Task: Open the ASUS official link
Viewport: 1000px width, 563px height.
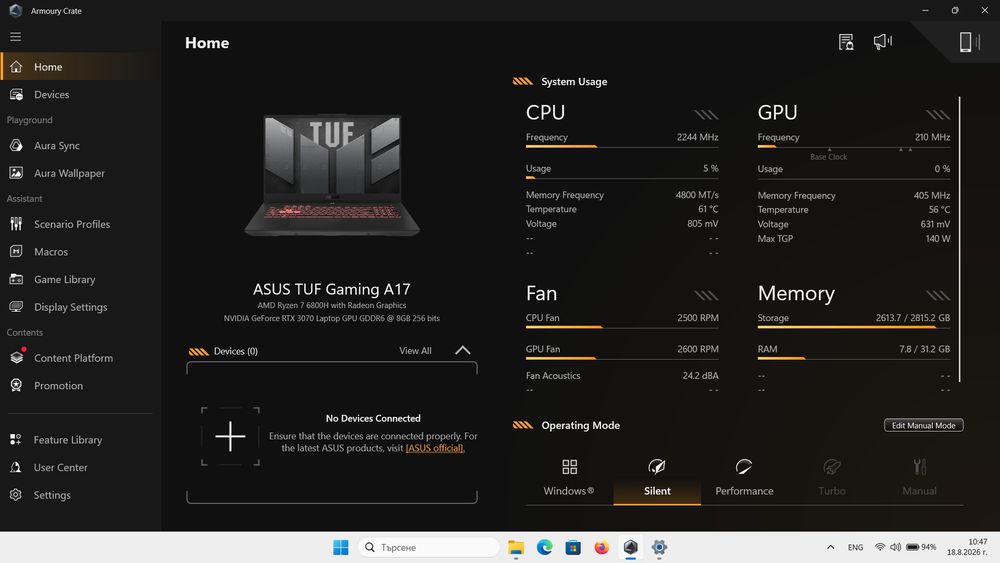Action: pos(435,448)
